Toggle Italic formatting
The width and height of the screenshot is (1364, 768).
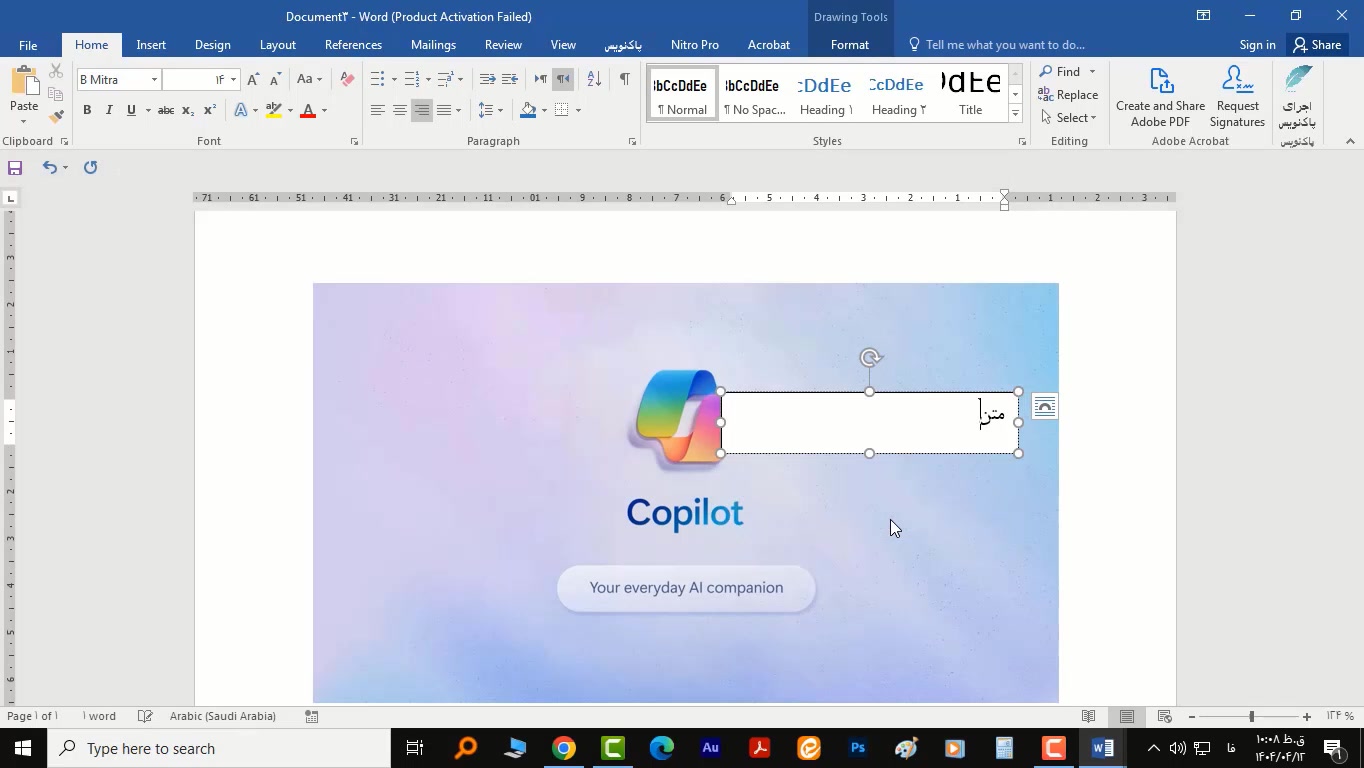109,110
